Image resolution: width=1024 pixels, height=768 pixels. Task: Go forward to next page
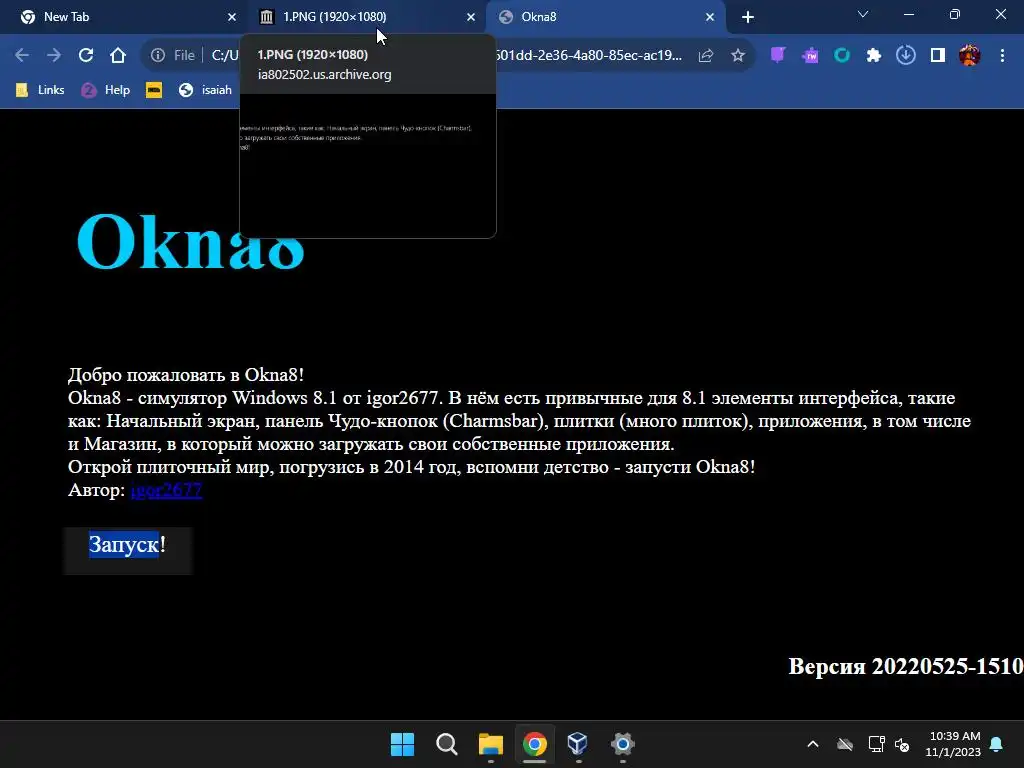point(54,56)
